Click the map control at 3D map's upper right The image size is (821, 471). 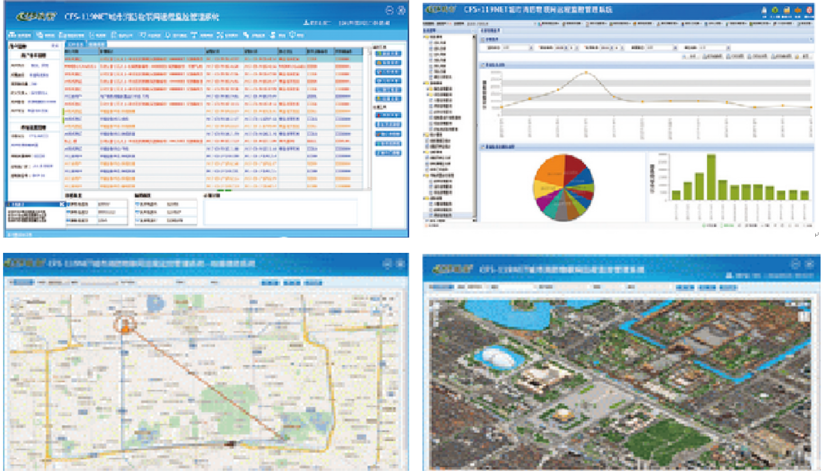[802, 316]
